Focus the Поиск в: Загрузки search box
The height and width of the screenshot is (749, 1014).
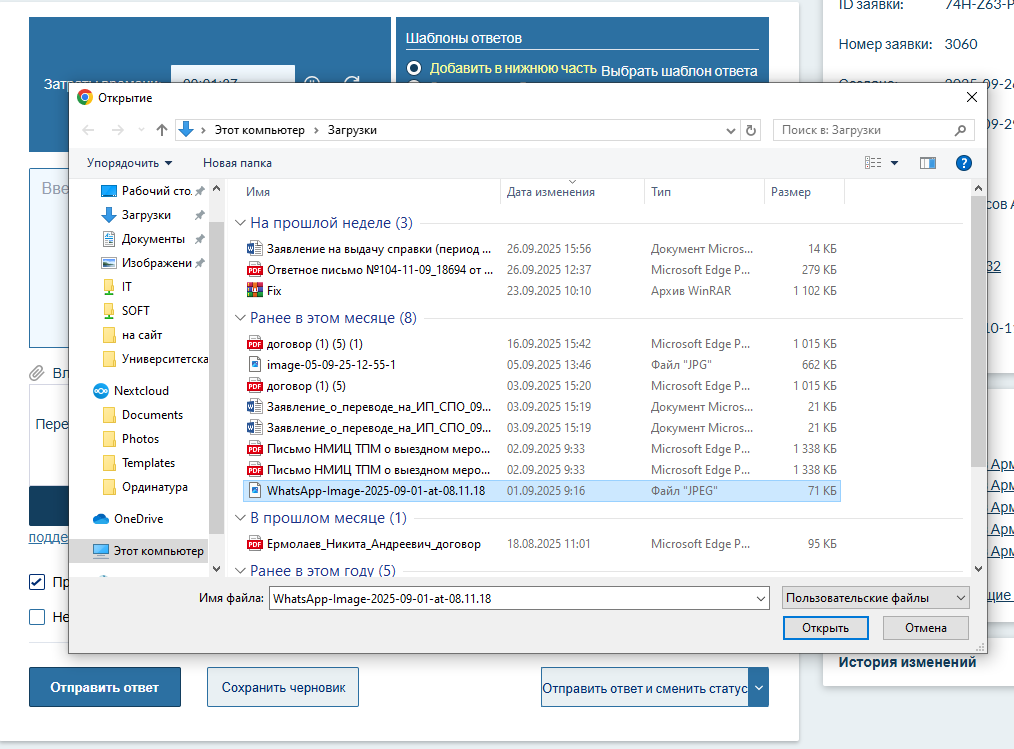click(862, 130)
